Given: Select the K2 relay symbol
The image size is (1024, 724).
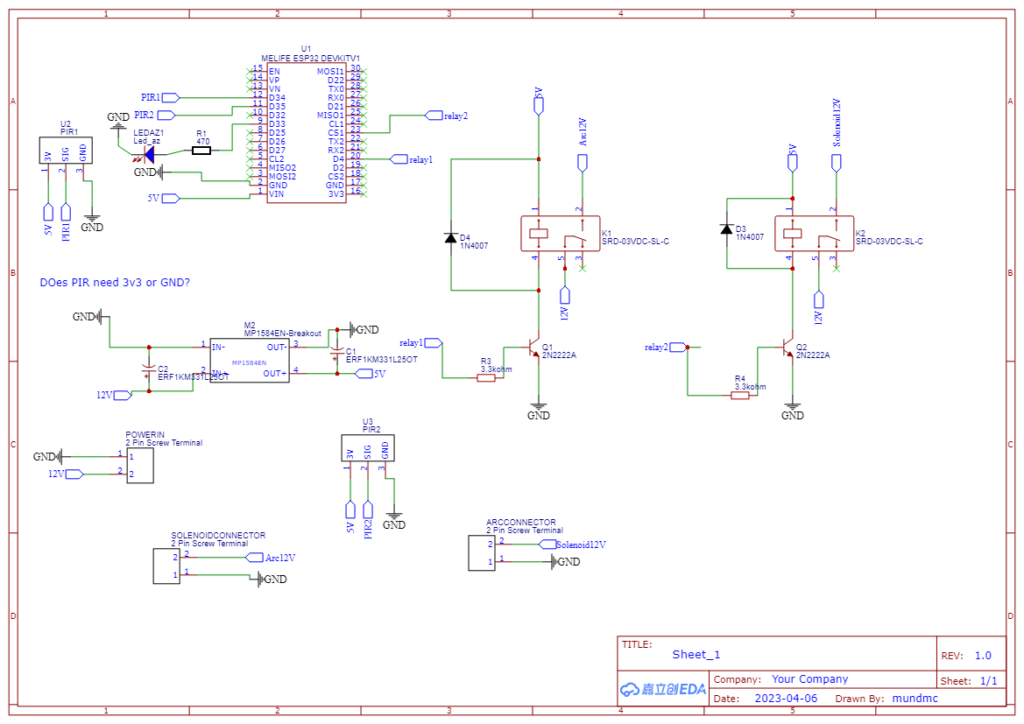Looking at the screenshot, I should point(814,234).
